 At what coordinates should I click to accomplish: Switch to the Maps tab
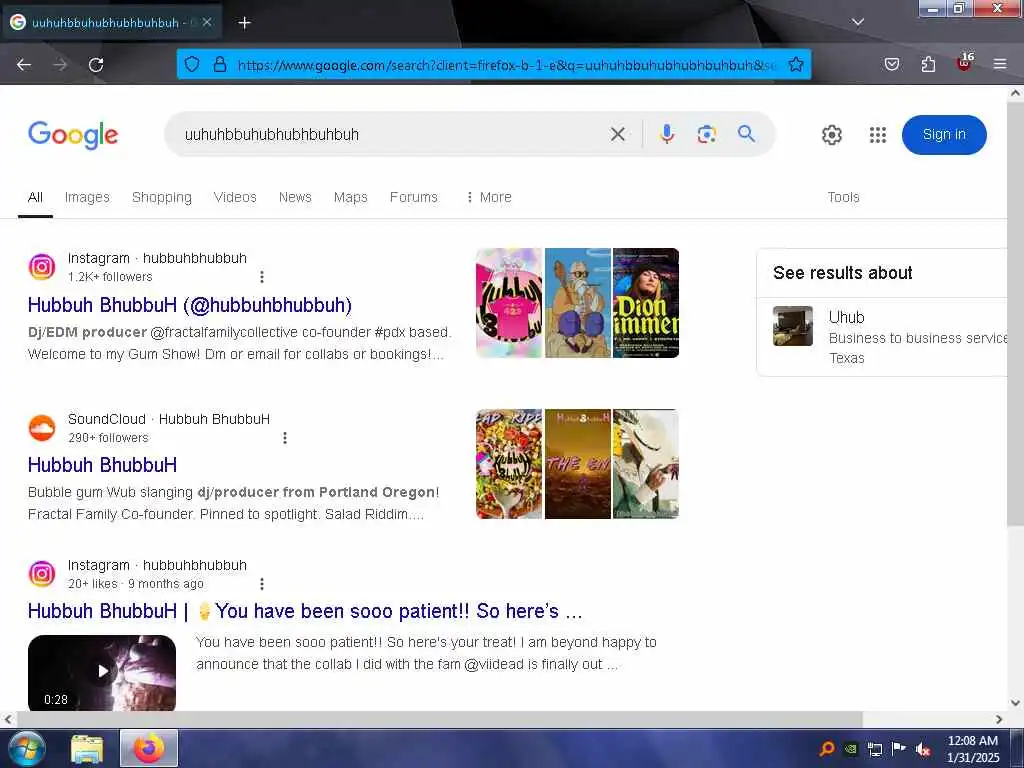pyautogui.click(x=351, y=197)
